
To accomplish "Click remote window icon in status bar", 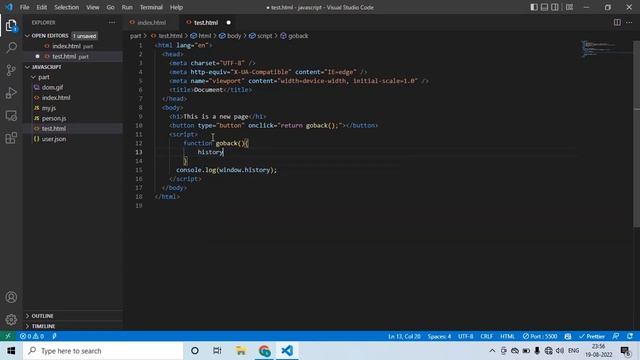I will pos(8,336).
